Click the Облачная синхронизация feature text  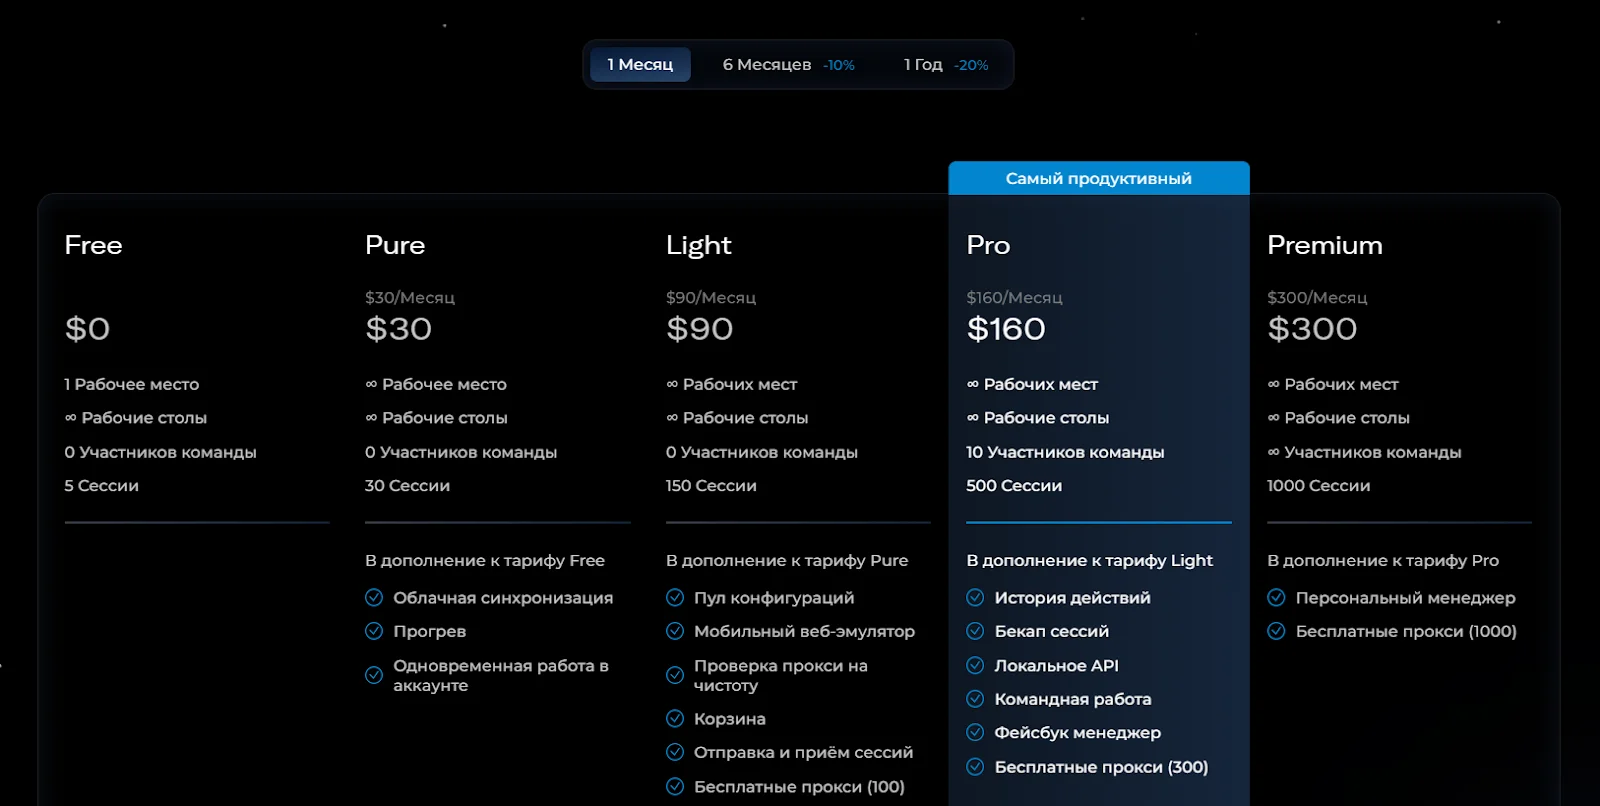point(503,598)
